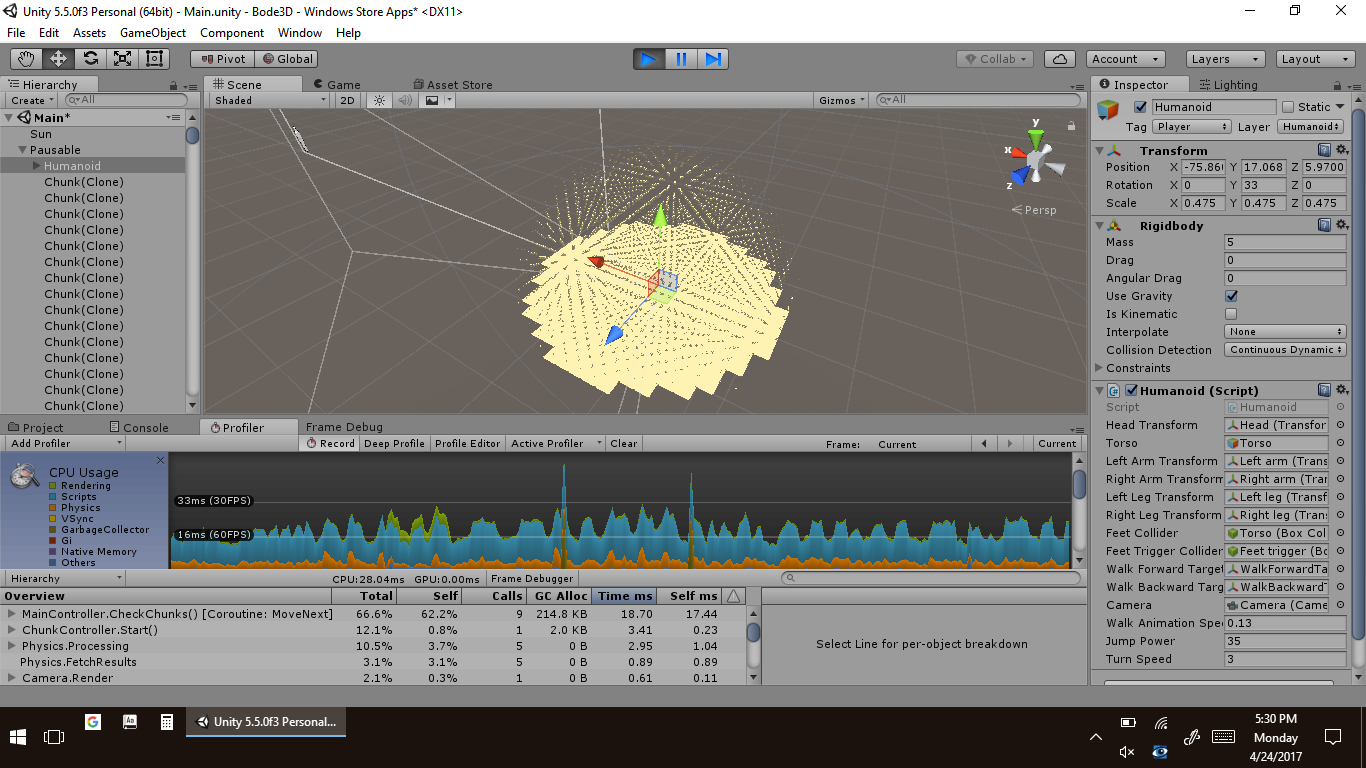Uncheck the Use Gravity checkbox
Screen dimensions: 1366x768
point(1231,296)
